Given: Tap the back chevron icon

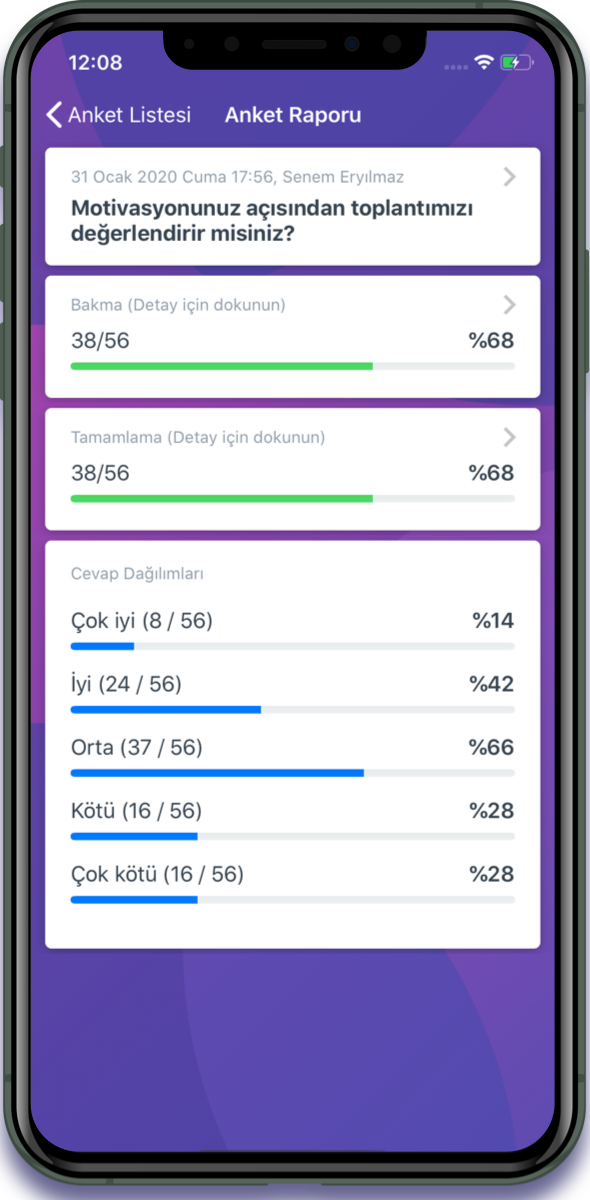Looking at the screenshot, I should click(54, 115).
